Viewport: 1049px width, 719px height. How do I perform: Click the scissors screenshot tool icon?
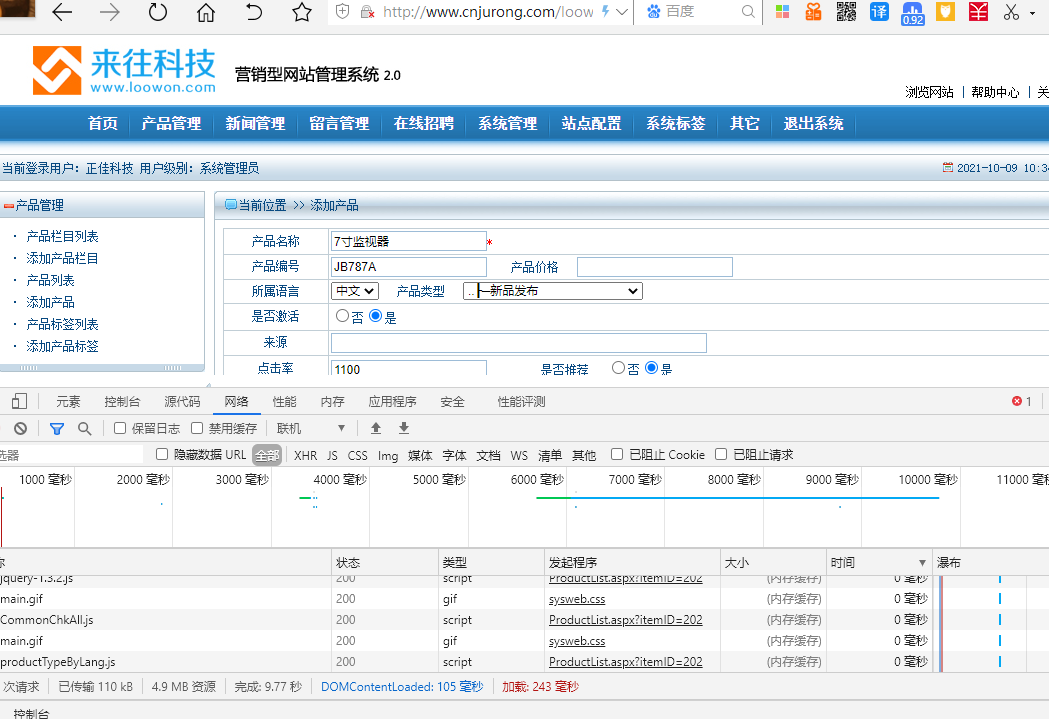click(1011, 12)
